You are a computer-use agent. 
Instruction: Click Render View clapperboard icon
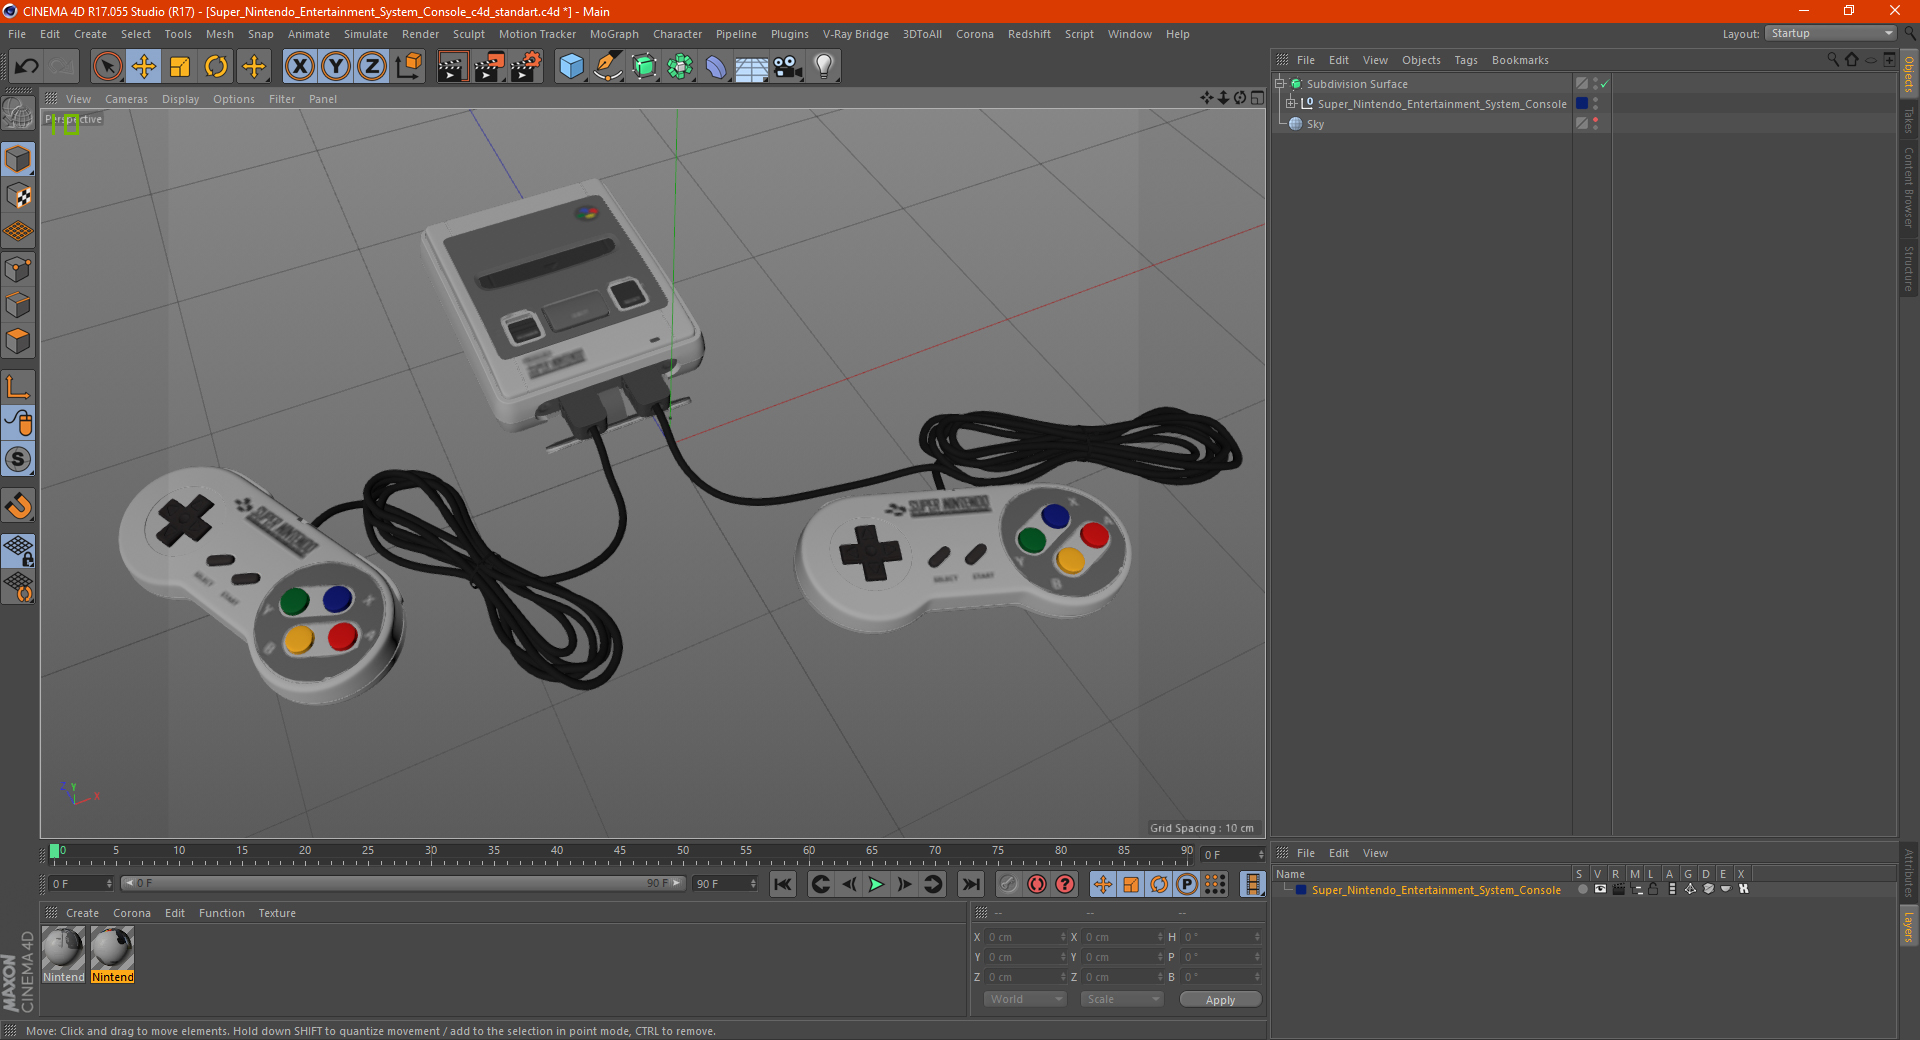[x=452, y=67]
